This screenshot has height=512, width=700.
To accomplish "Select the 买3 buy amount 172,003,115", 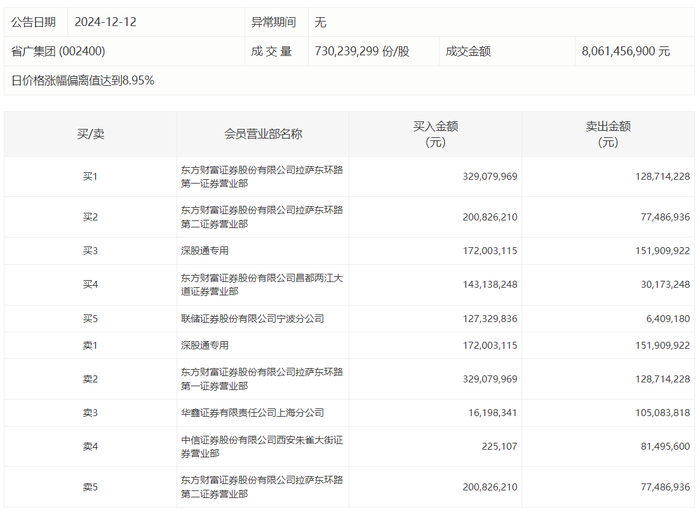I will coord(490,251).
